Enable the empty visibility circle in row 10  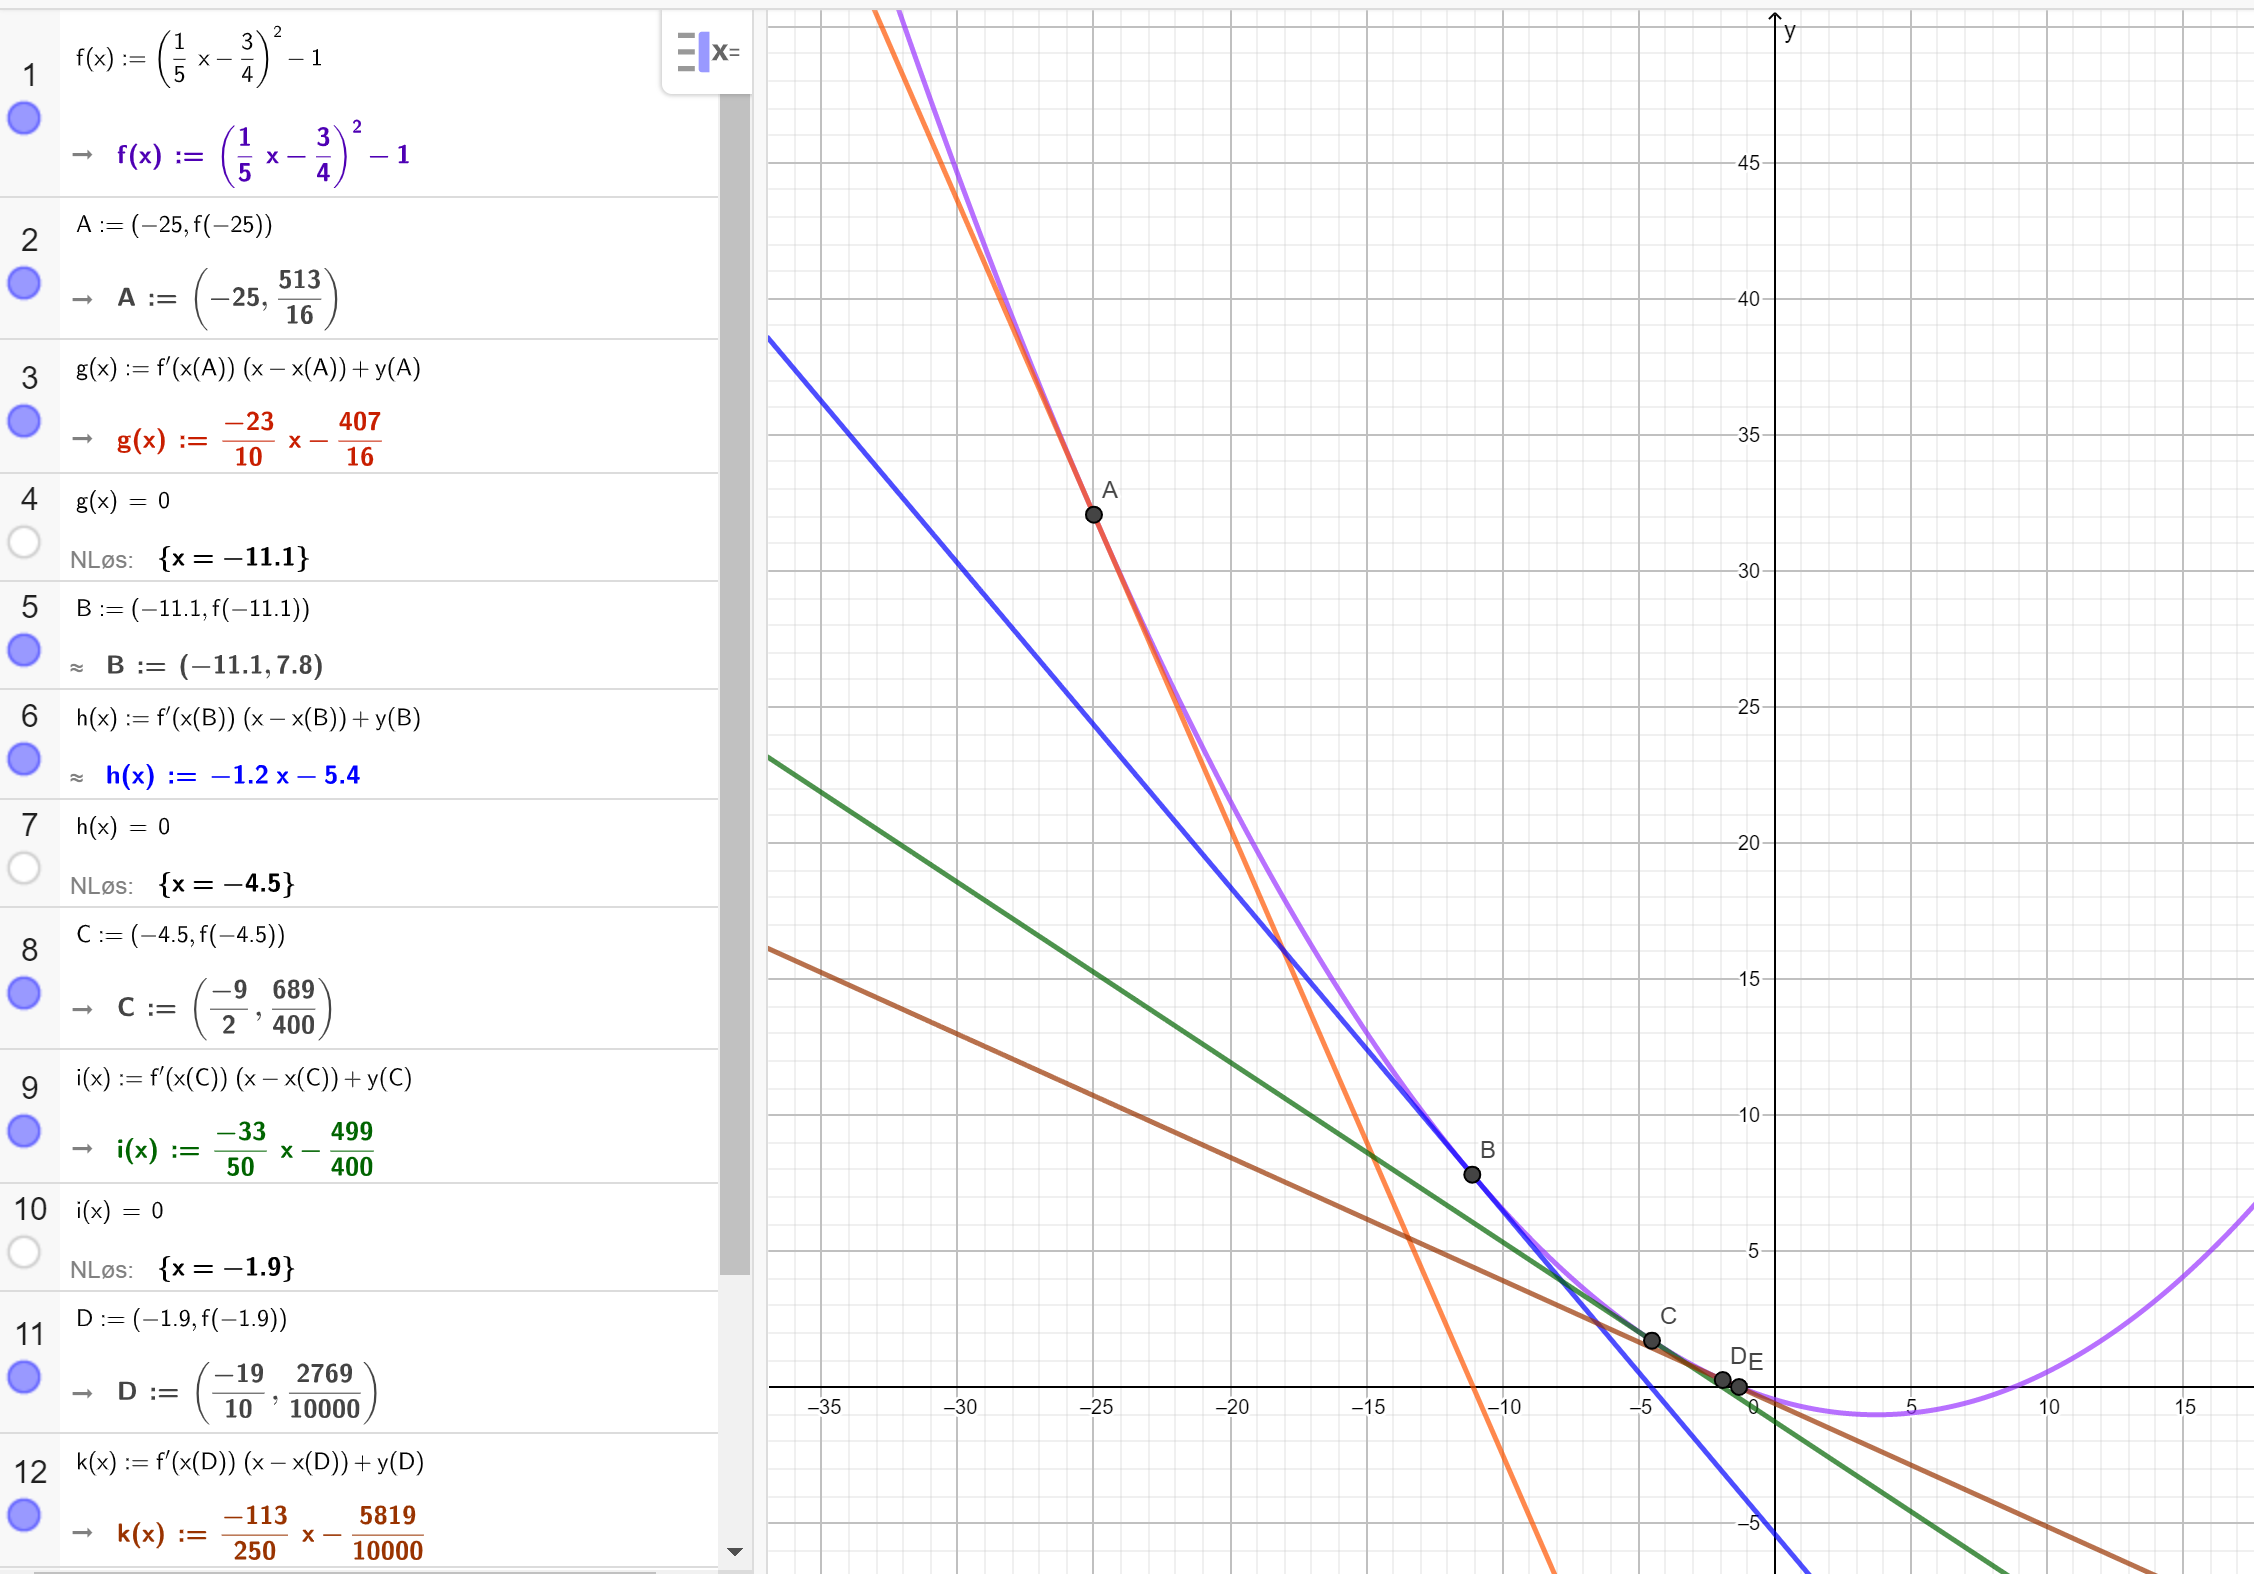pos(24,1252)
